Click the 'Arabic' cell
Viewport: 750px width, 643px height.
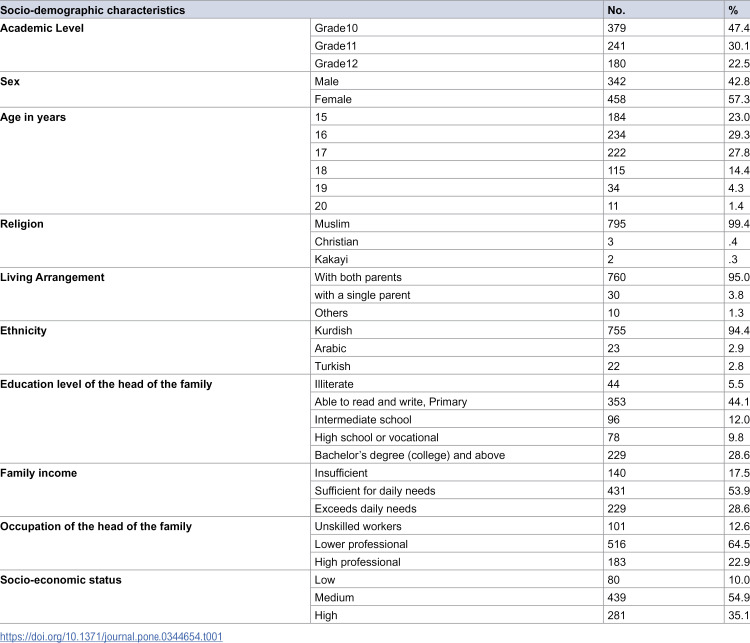click(x=330, y=348)
